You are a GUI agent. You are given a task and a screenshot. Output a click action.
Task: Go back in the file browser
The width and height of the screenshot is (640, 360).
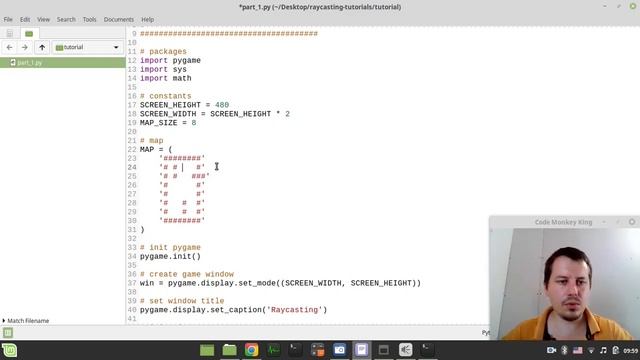pyautogui.click(x=9, y=47)
